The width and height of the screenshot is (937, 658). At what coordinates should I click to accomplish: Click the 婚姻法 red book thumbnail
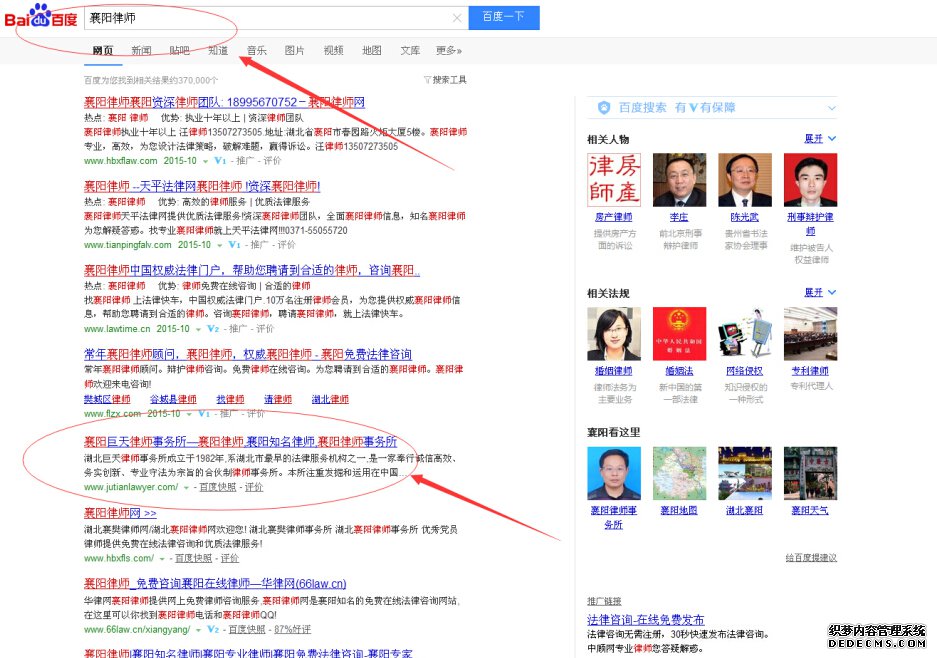click(679, 333)
